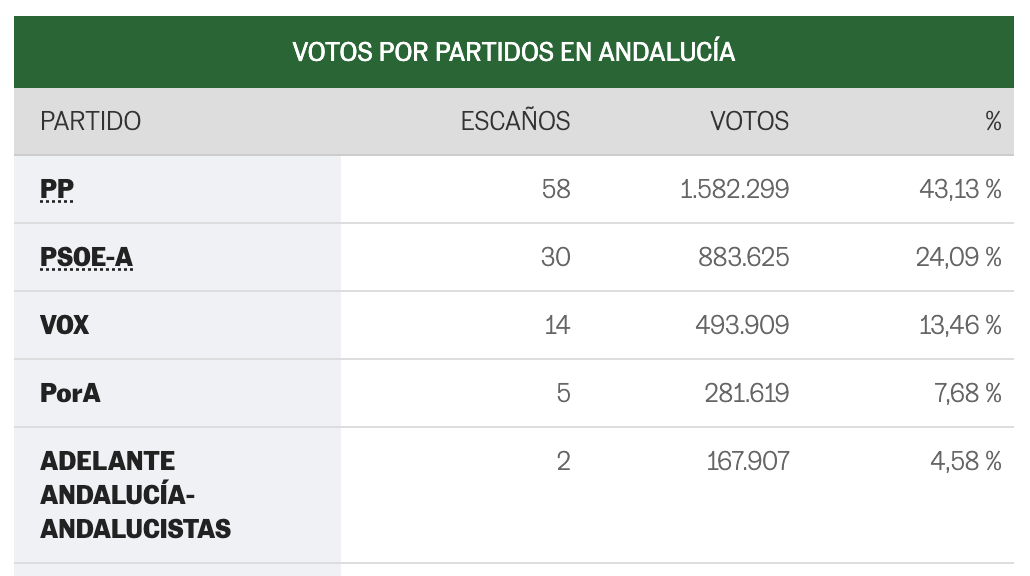1030x576 pixels.
Task: Click the Votos por partidos en Andalucía title
Action: (514, 52)
